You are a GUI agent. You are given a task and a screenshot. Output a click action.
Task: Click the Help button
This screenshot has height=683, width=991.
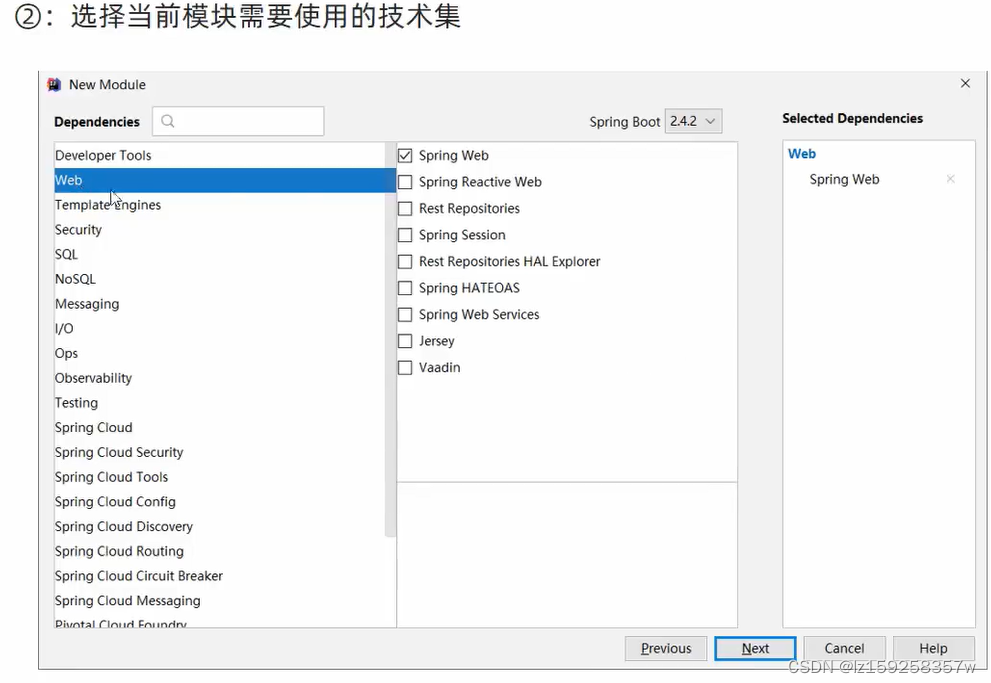[x=933, y=648]
